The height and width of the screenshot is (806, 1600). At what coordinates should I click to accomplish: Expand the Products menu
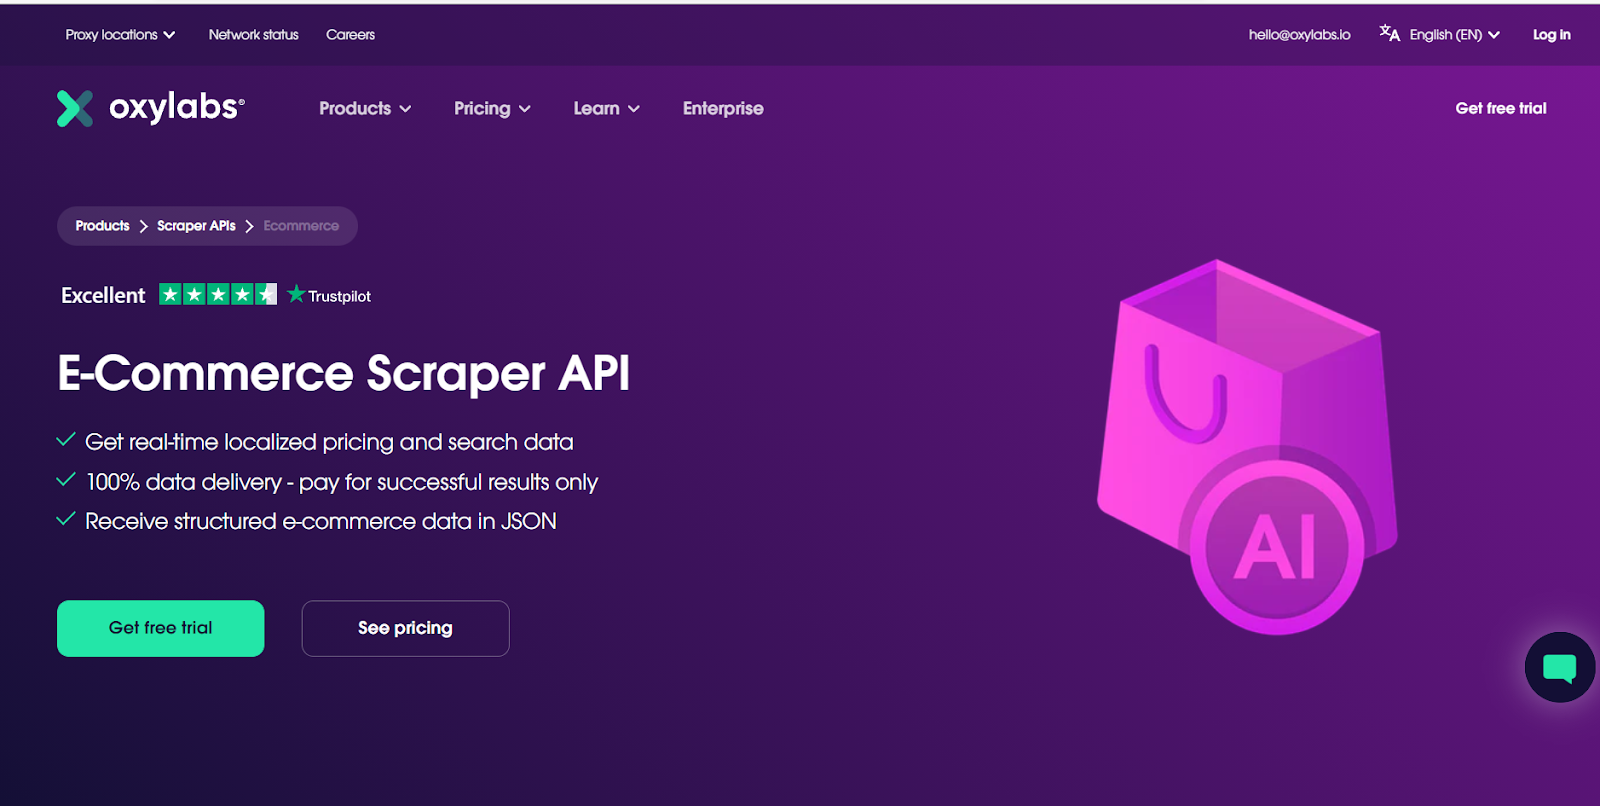[x=365, y=108]
